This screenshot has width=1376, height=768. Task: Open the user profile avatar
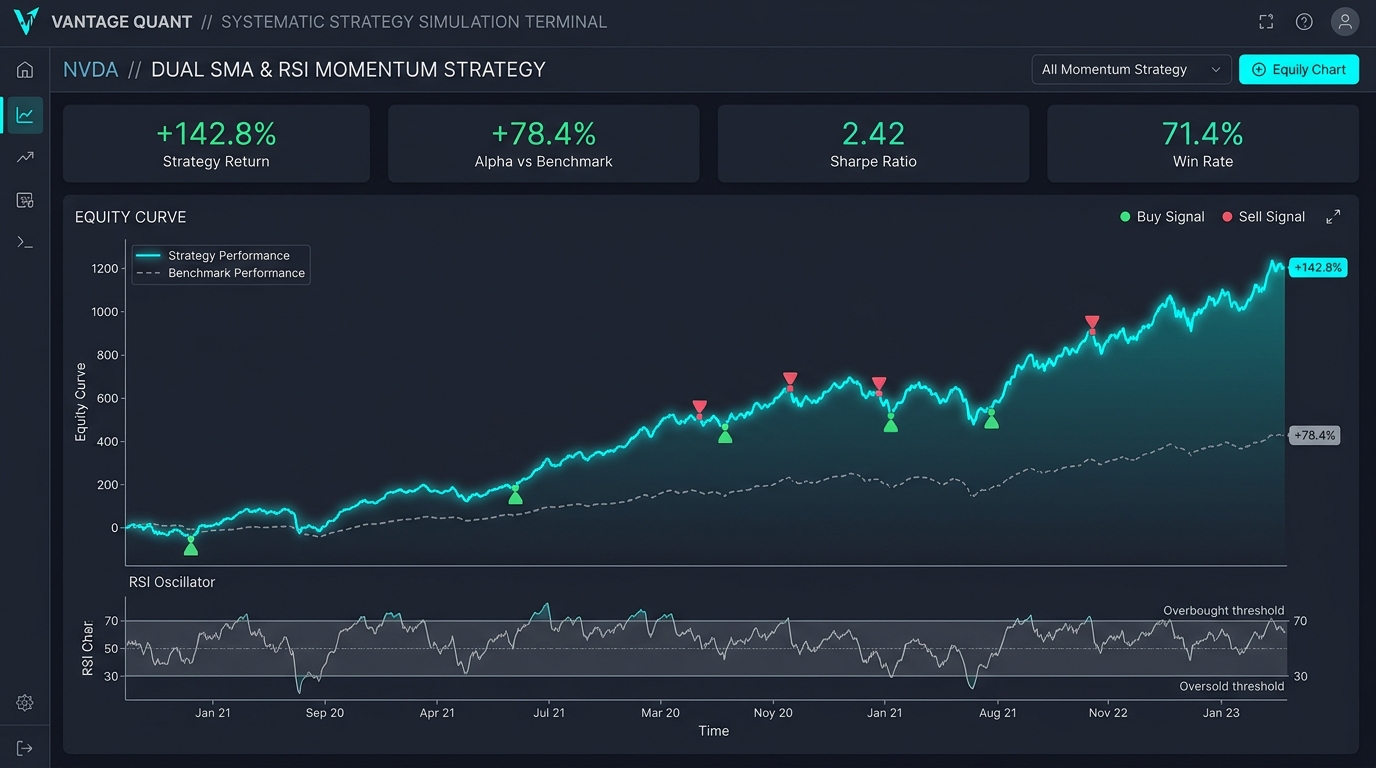1345,22
